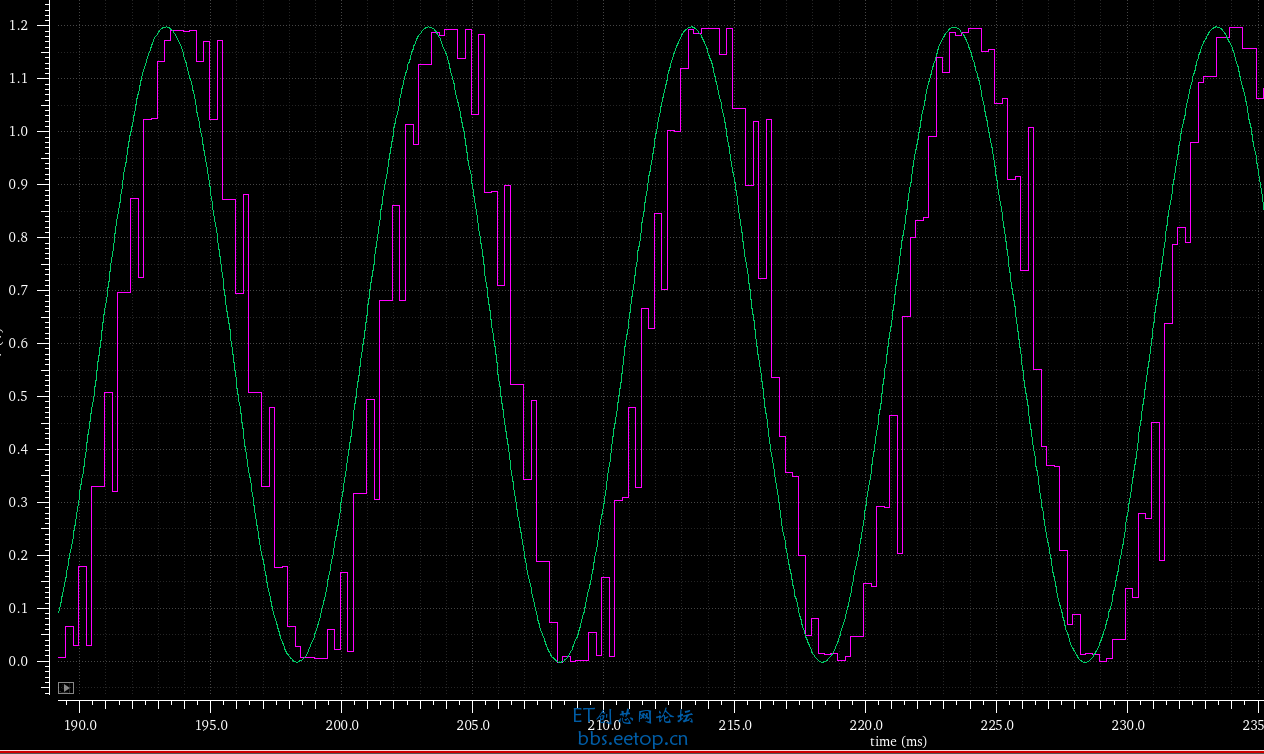Click the 0.4 y-axis tick label
Image resolution: width=1264 pixels, height=754 pixels.
click(x=19, y=449)
